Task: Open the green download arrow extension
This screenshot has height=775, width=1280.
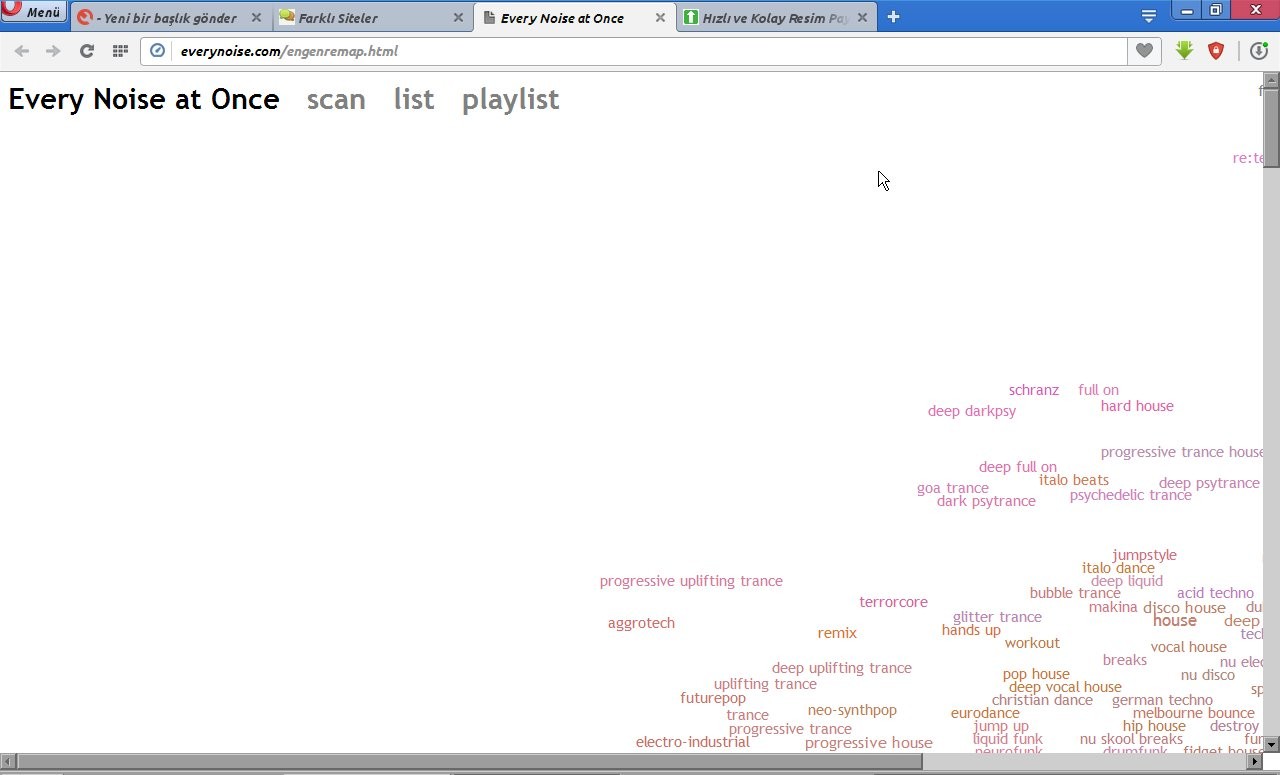Action: (x=1185, y=50)
